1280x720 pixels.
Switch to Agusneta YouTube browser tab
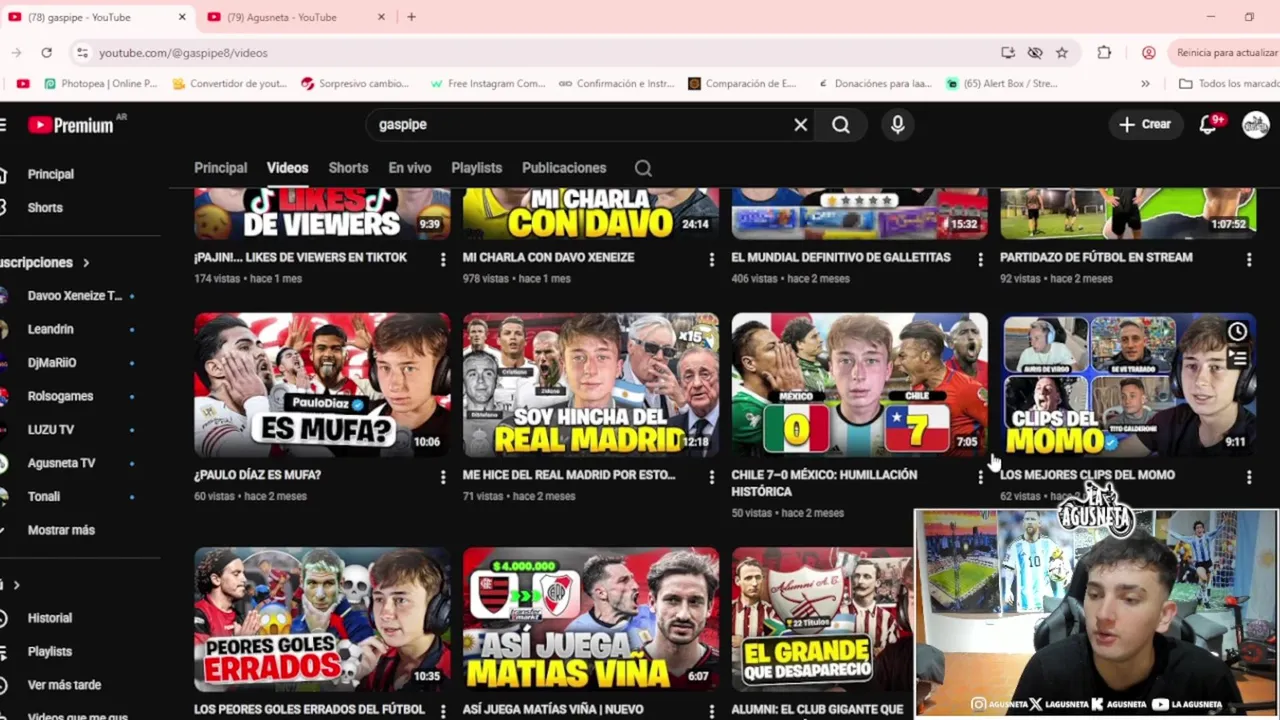(295, 17)
